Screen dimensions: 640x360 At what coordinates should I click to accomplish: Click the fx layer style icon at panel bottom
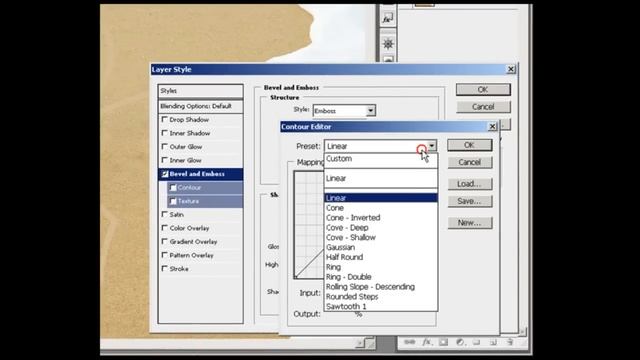427,342
